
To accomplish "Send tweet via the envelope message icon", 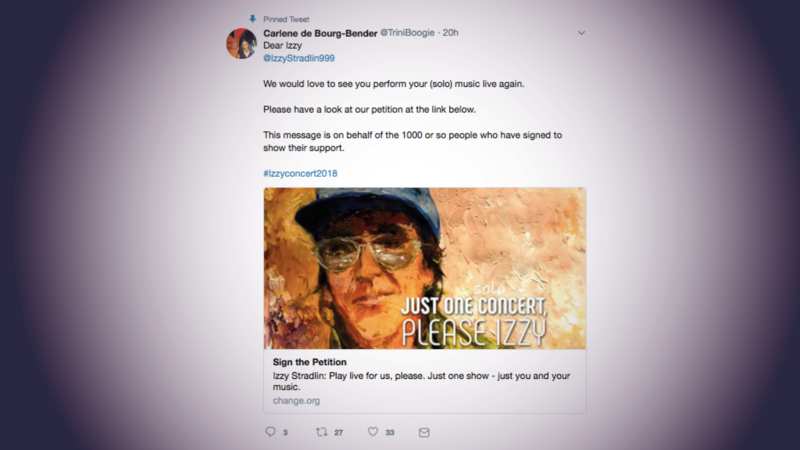I will [x=424, y=432].
